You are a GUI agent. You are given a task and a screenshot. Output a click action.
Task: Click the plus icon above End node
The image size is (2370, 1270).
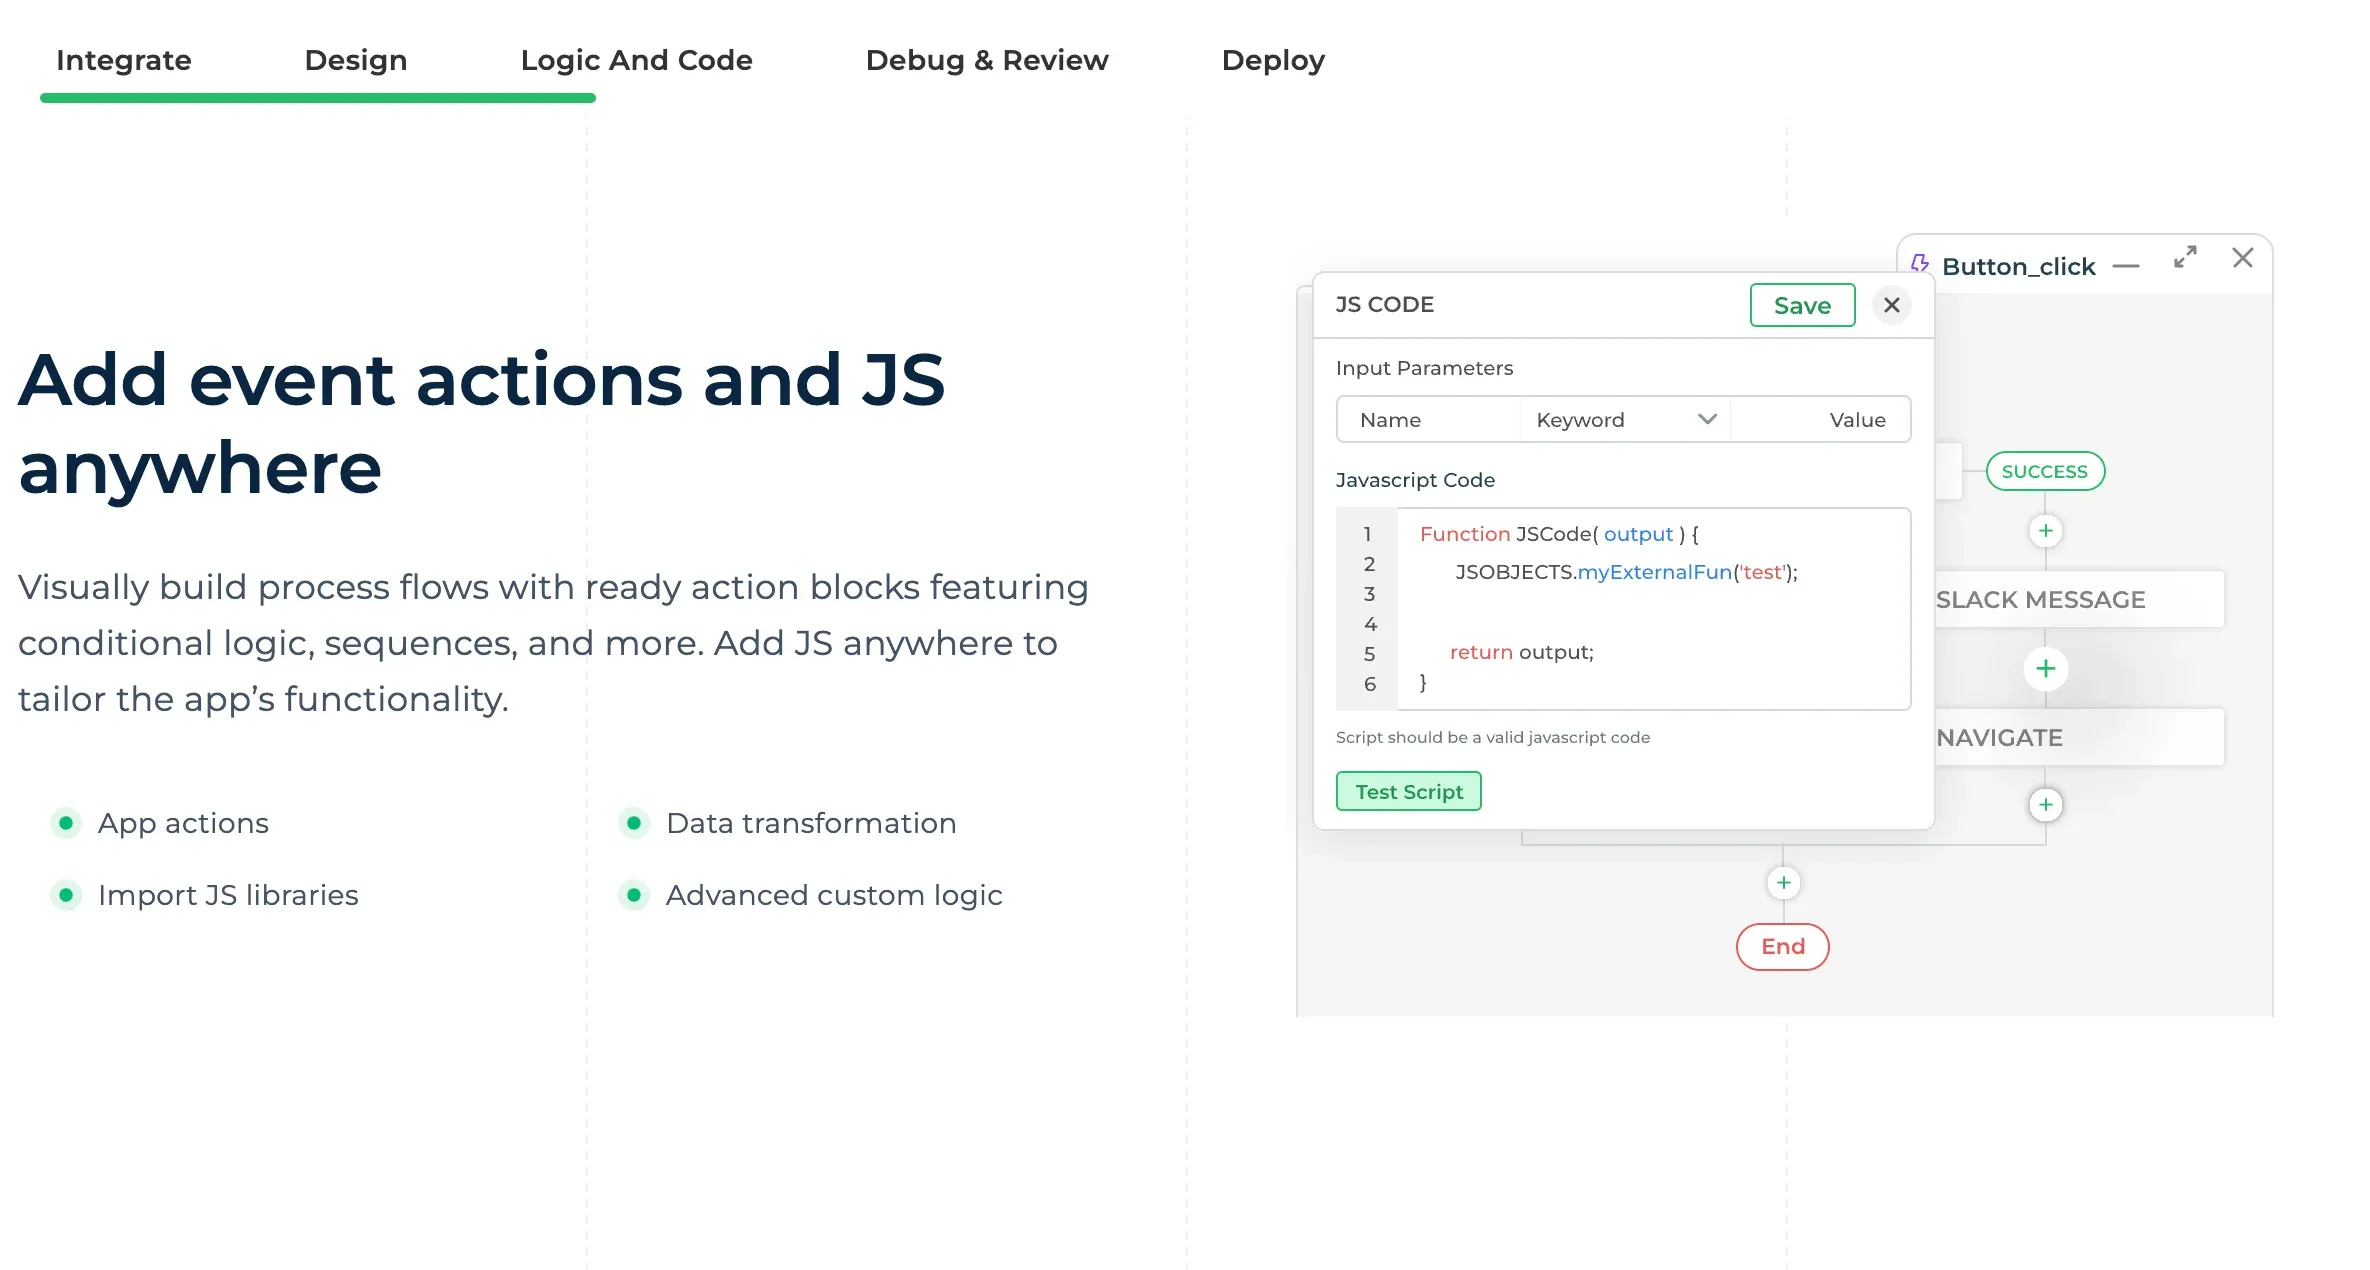[1783, 883]
